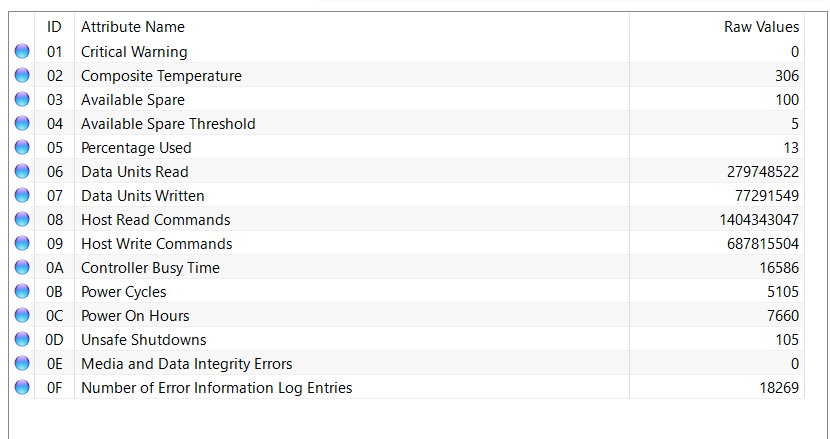This screenshot has height=439, width=830.
Task: Select Media and Data Integrity Errors row
Action: pos(407,363)
